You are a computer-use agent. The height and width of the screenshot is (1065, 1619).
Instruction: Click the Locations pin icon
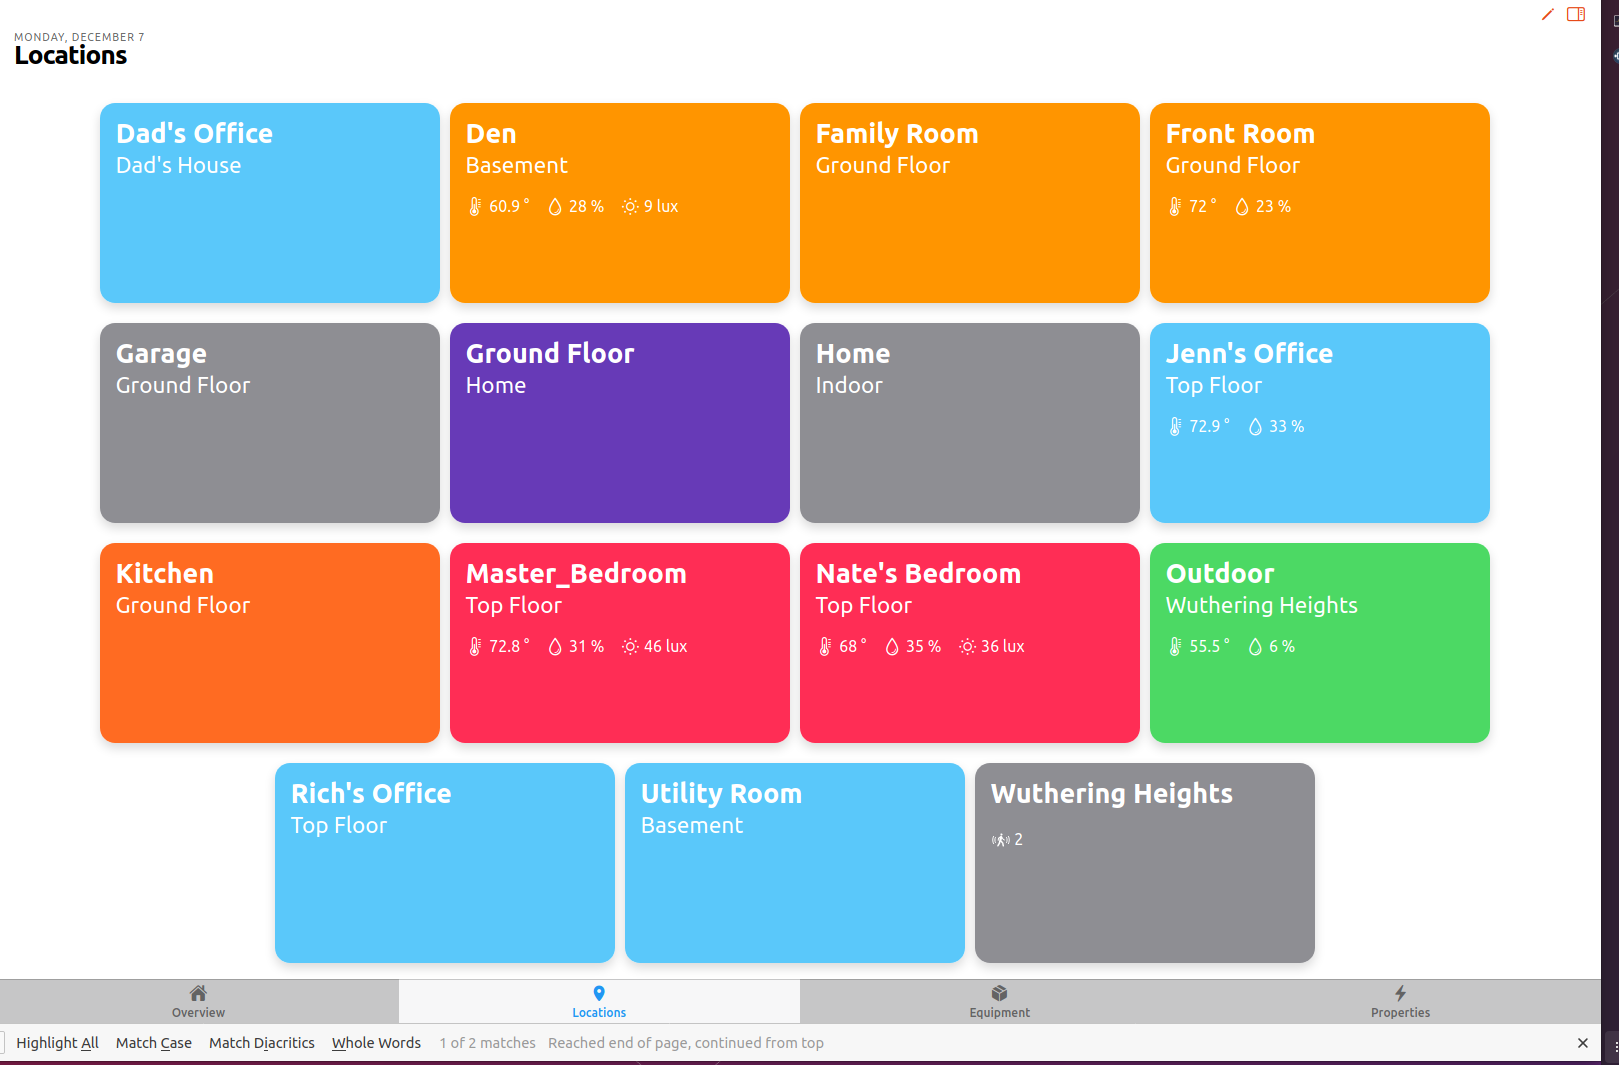pyautogui.click(x=599, y=993)
